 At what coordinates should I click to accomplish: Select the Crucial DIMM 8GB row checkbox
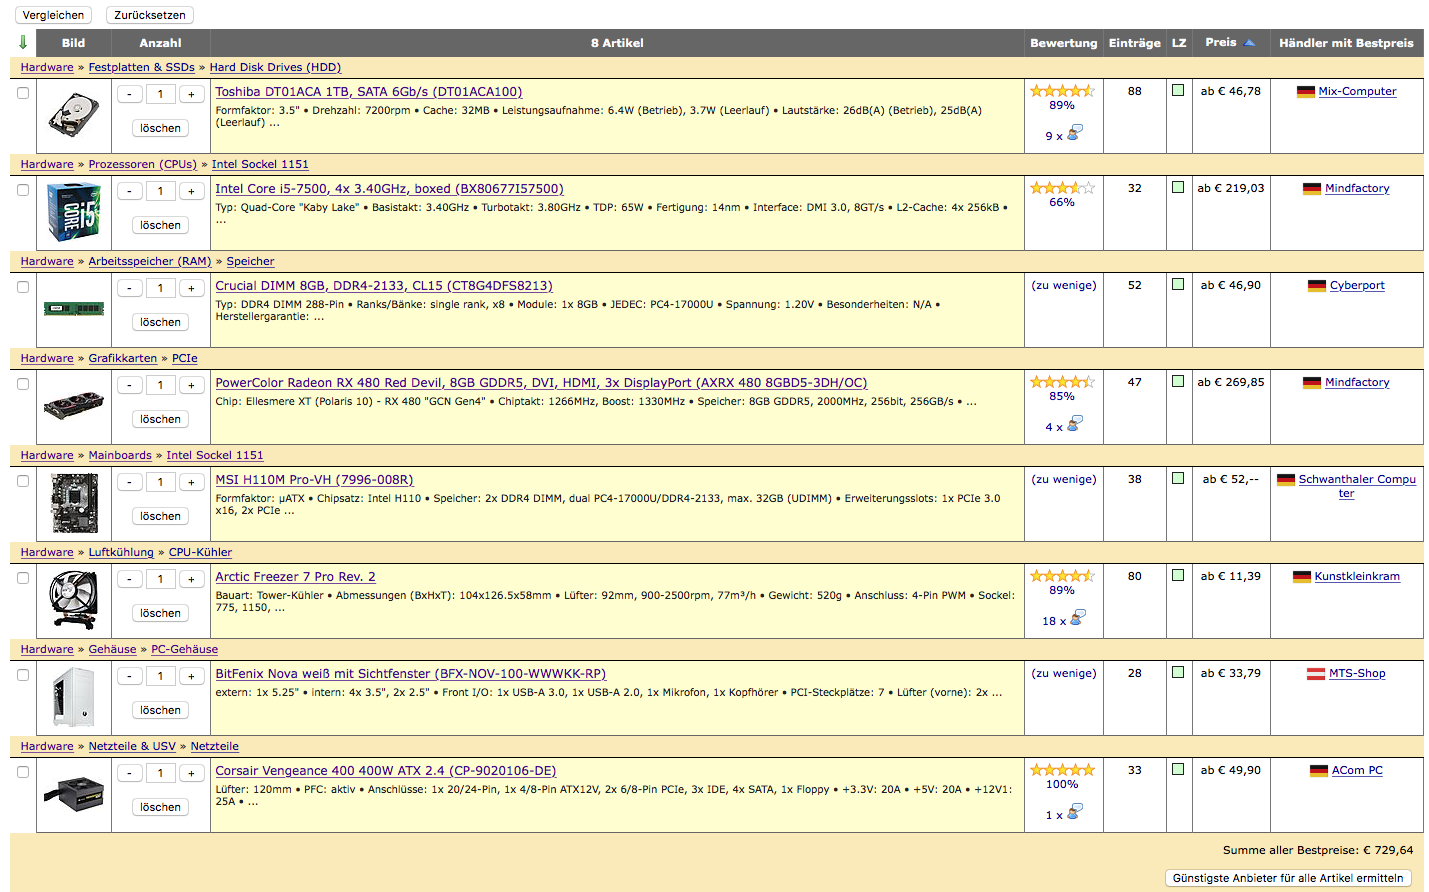[23, 287]
